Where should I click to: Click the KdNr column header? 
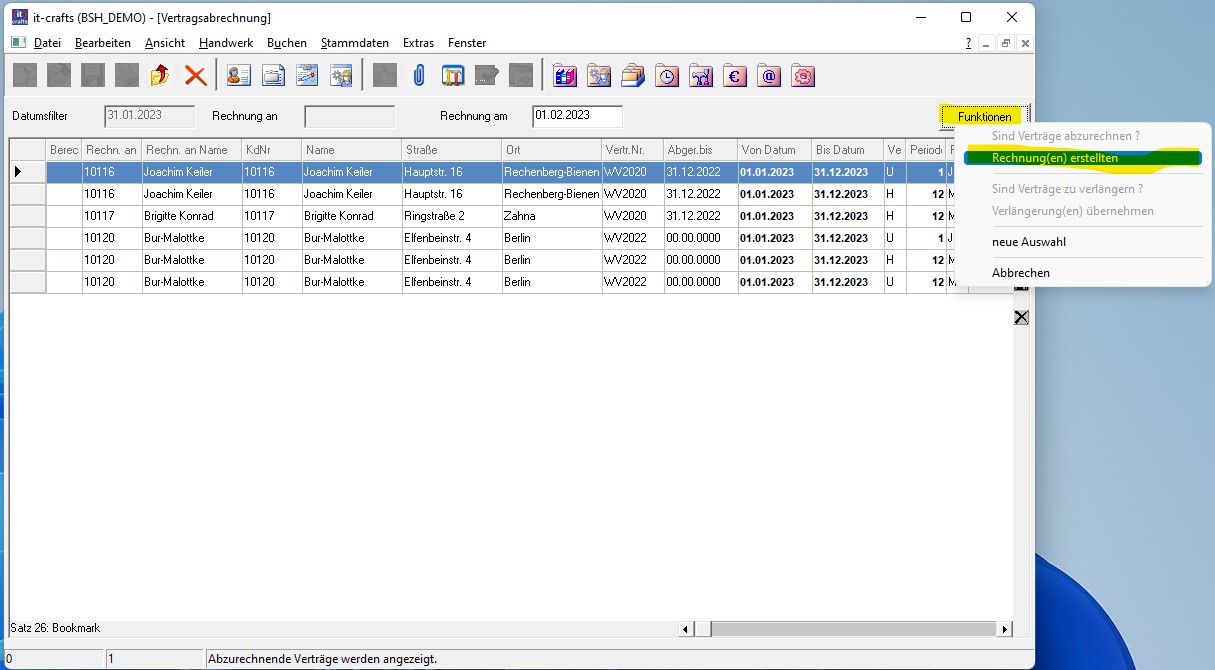[x=272, y=150]
